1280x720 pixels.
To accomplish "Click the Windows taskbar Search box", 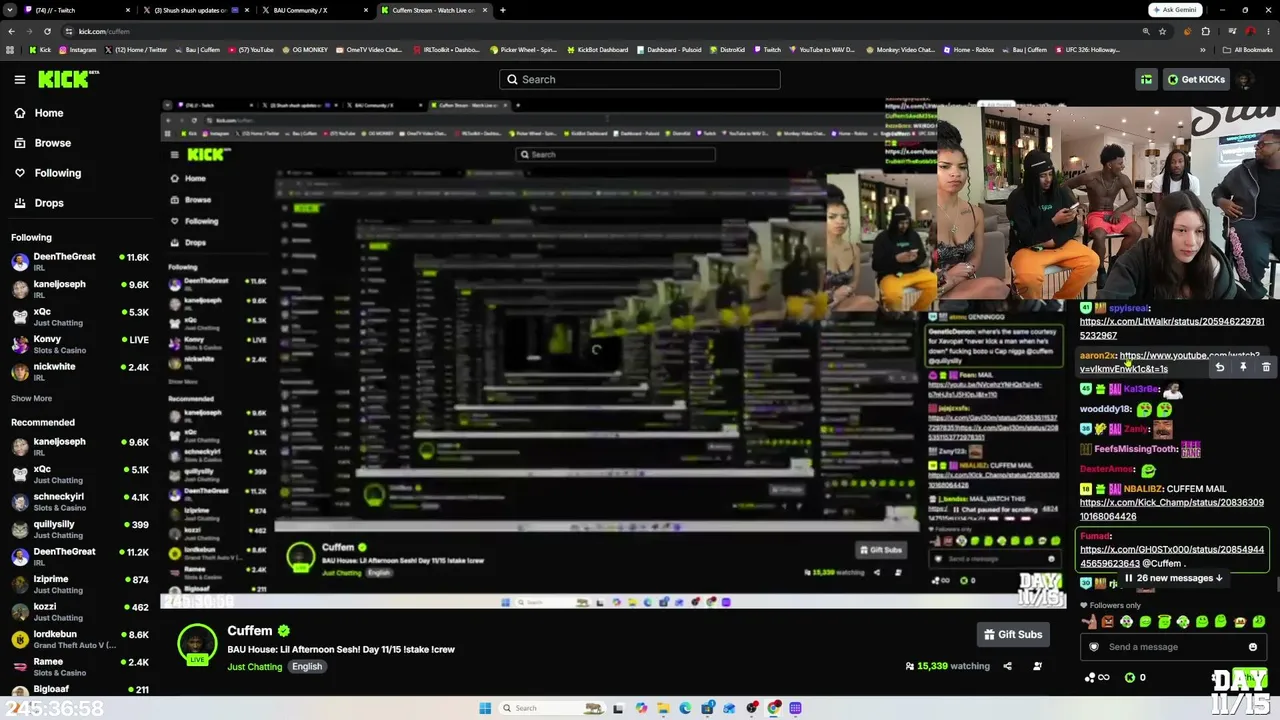I will click(552, 708).
